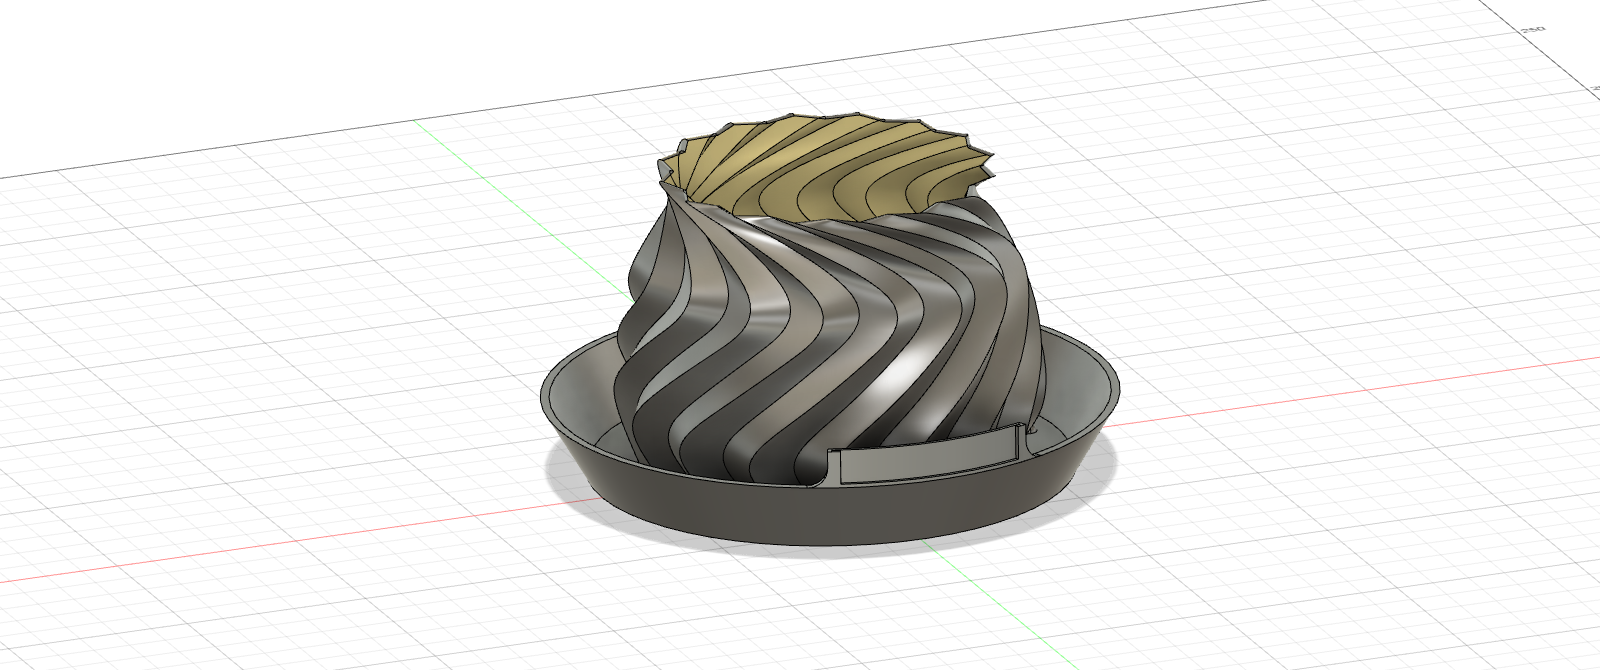
Task: Click the "250" grid dimension label
Action: (1532, 30)
